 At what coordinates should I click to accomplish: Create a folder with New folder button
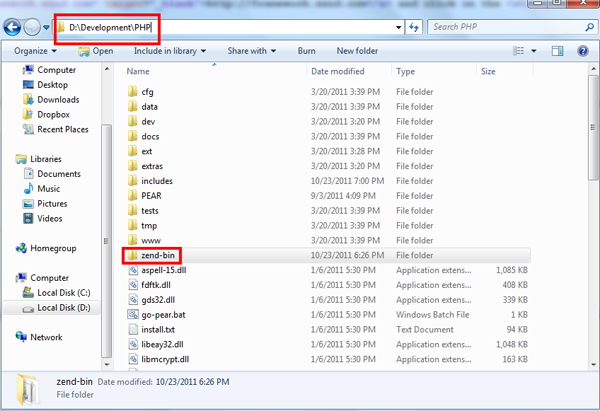[x=358, y=50]
